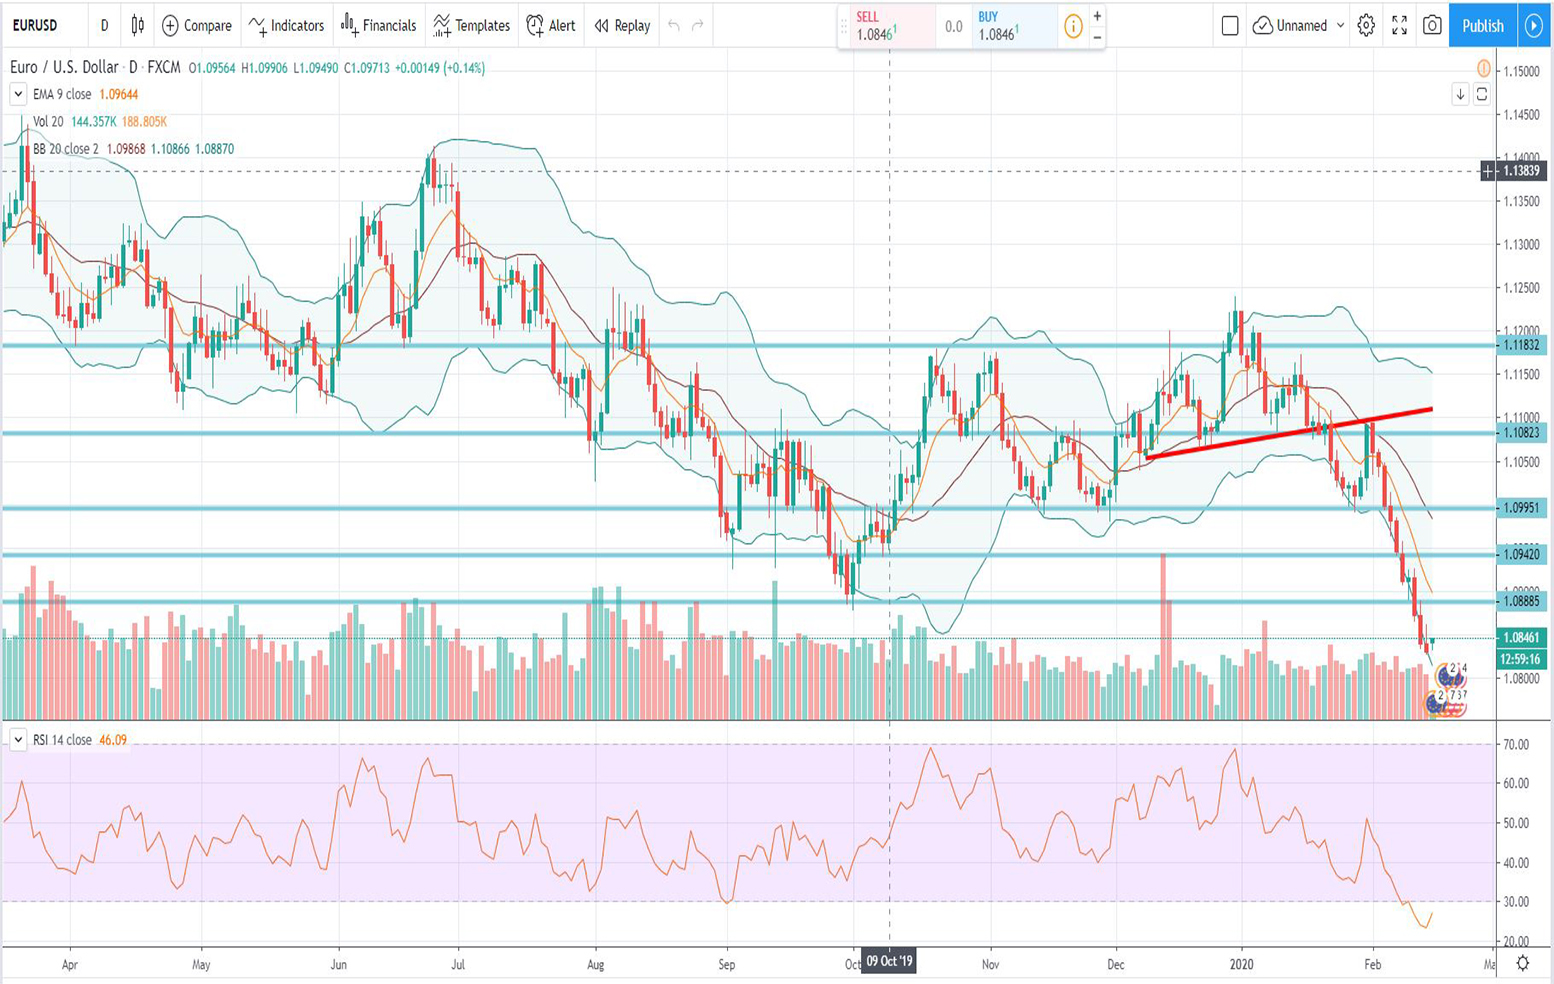
Task: Undo the last chart action
Action: click(674, 26)
